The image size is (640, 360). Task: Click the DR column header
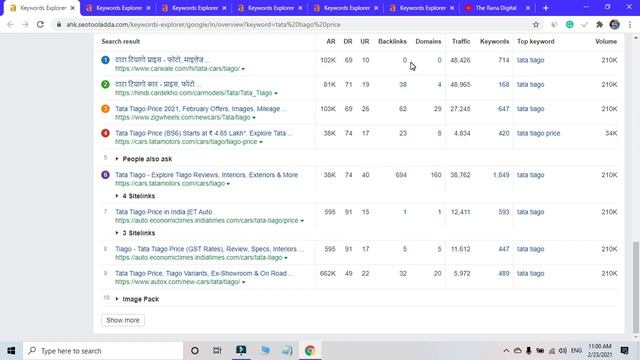click(x=348, y=41)
